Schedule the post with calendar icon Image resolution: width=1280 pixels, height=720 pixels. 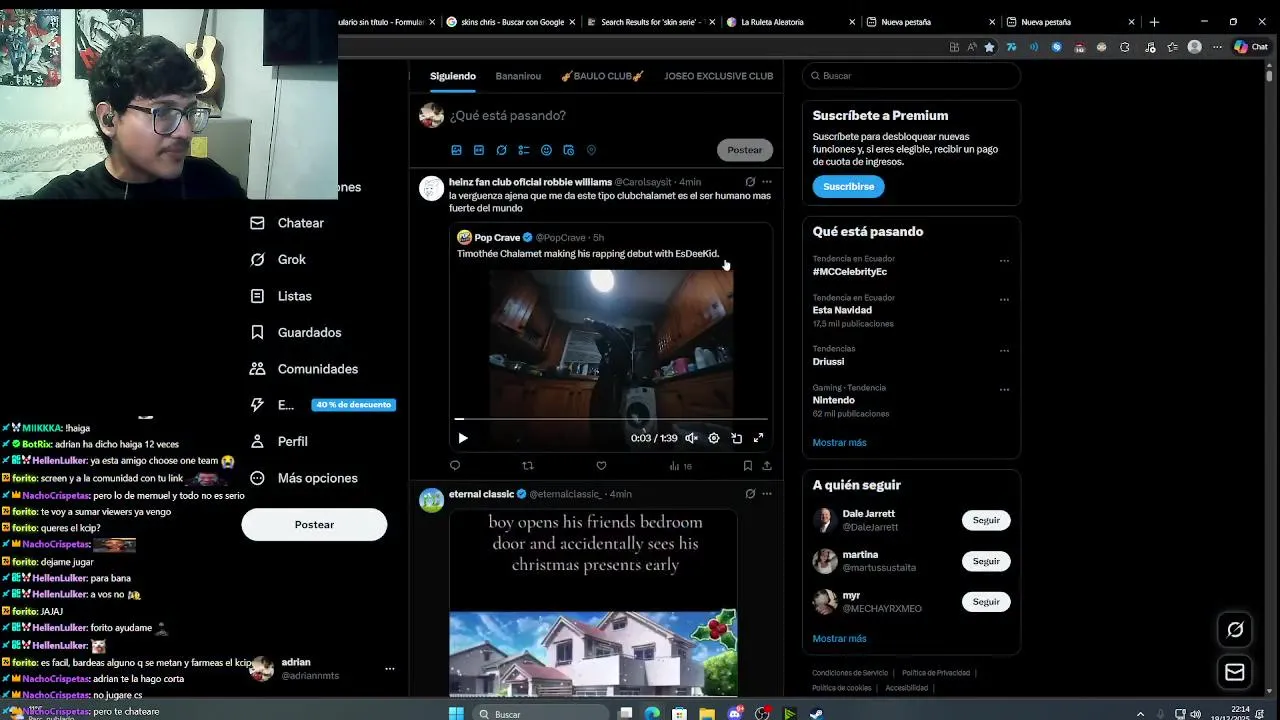point(569,150)
